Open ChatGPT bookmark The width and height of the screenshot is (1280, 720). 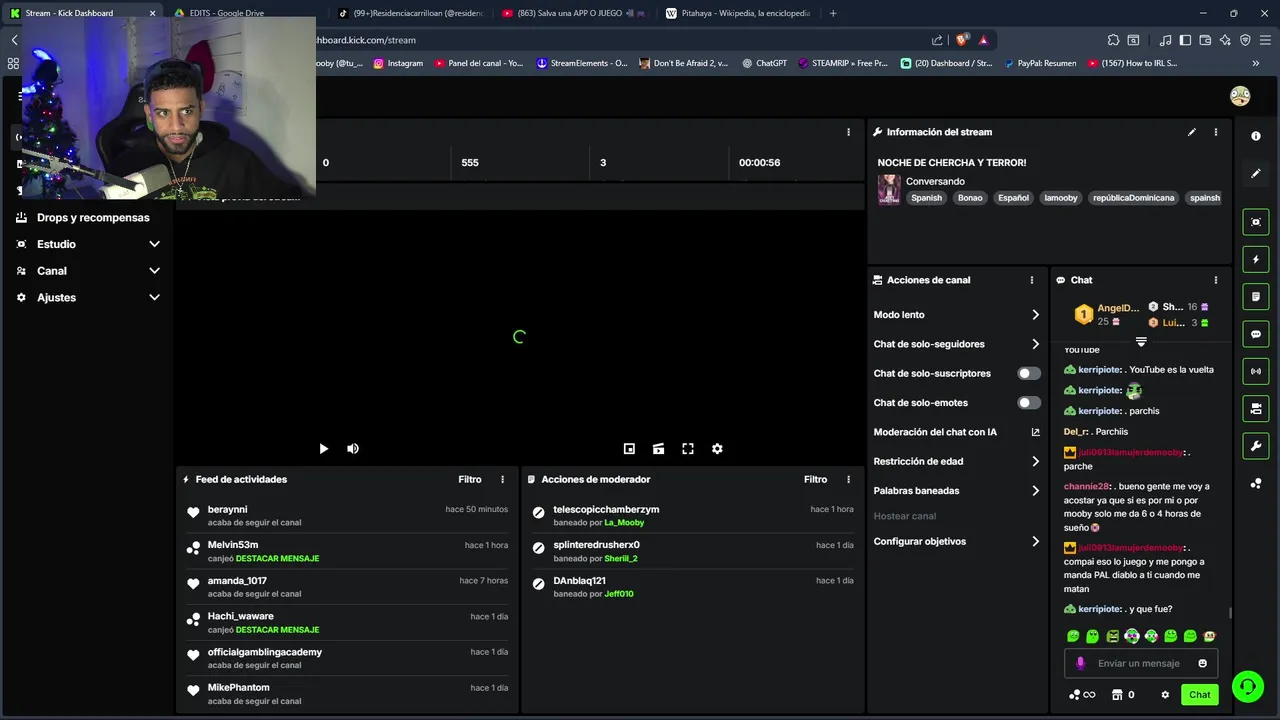click(x=765, y=63)
